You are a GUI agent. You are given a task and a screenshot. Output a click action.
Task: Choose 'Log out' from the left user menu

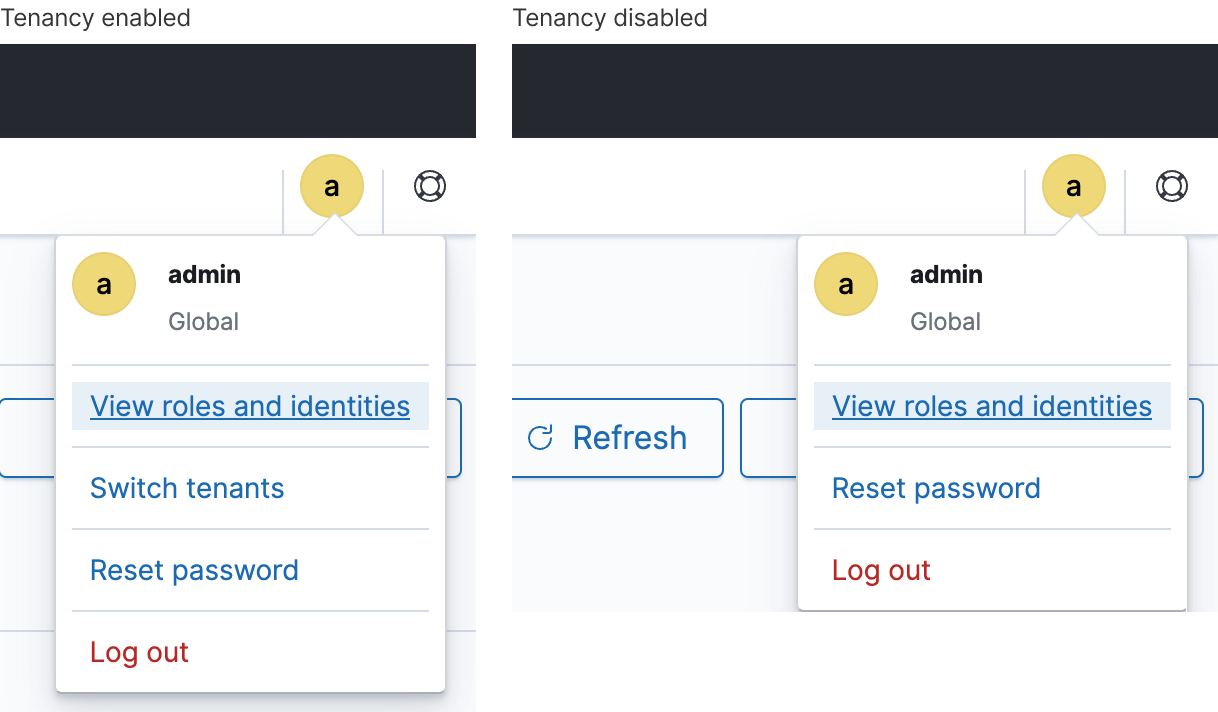(139, 651)
